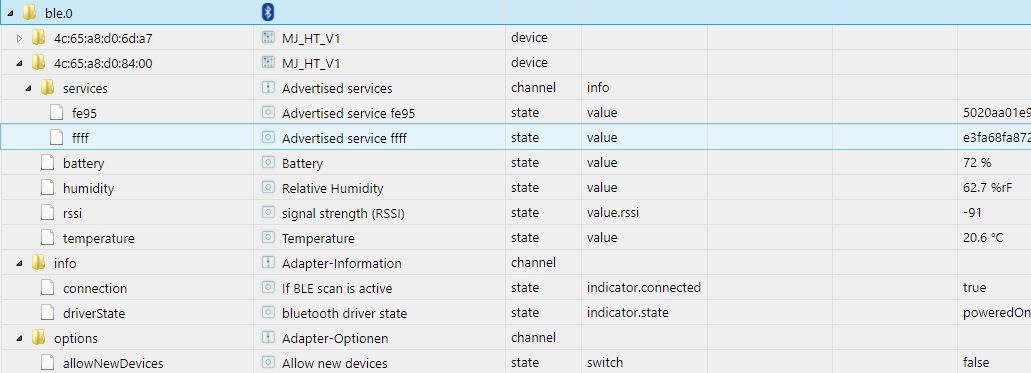Click the services folder icon
The height and width of the screenshot is (373, 1031).
pos(47,87)
